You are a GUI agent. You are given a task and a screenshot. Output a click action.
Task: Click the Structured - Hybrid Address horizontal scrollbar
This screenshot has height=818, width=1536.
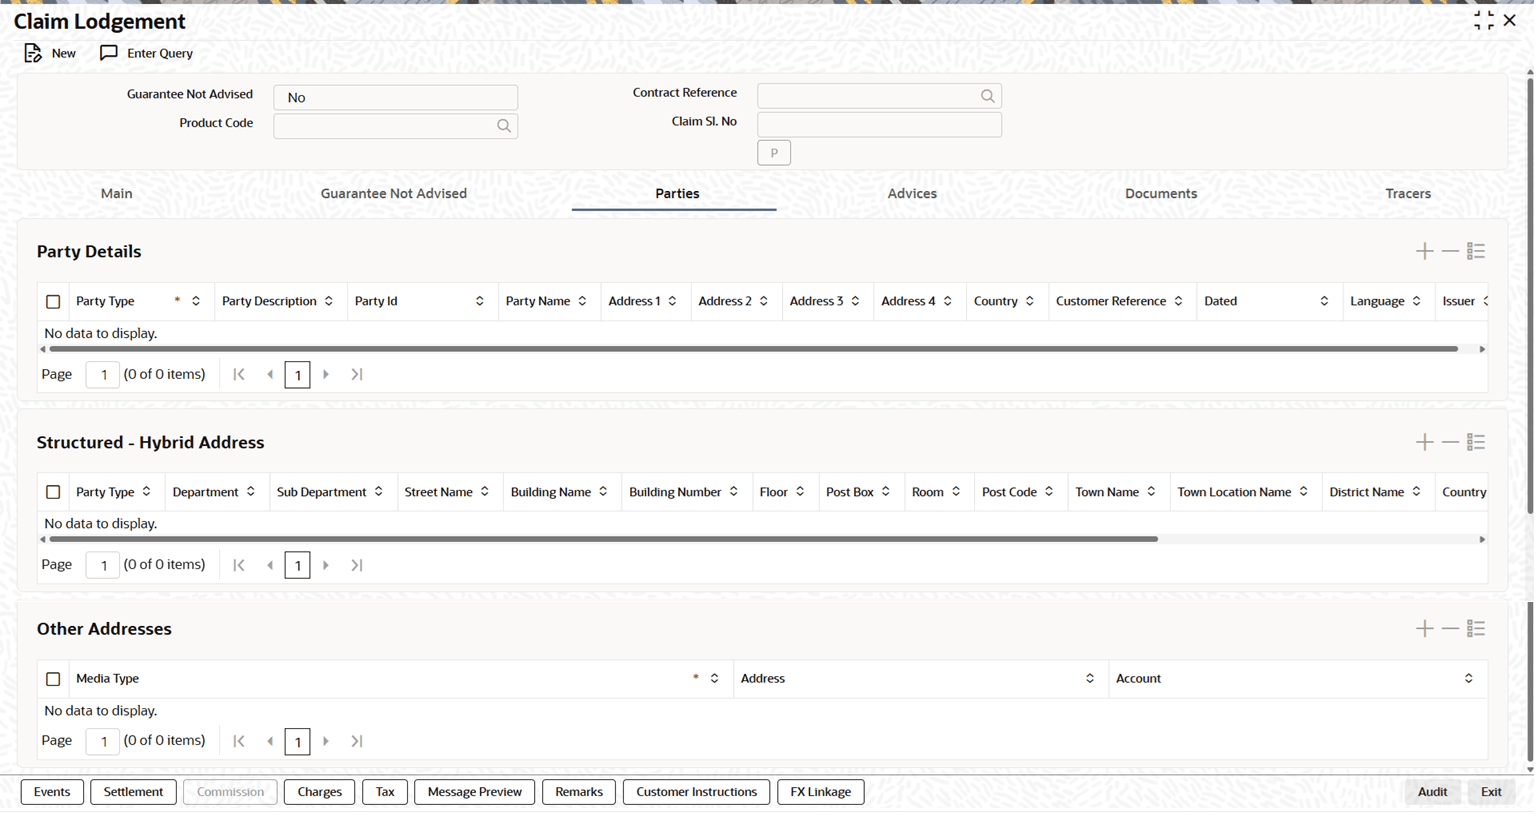click(604, 539)
